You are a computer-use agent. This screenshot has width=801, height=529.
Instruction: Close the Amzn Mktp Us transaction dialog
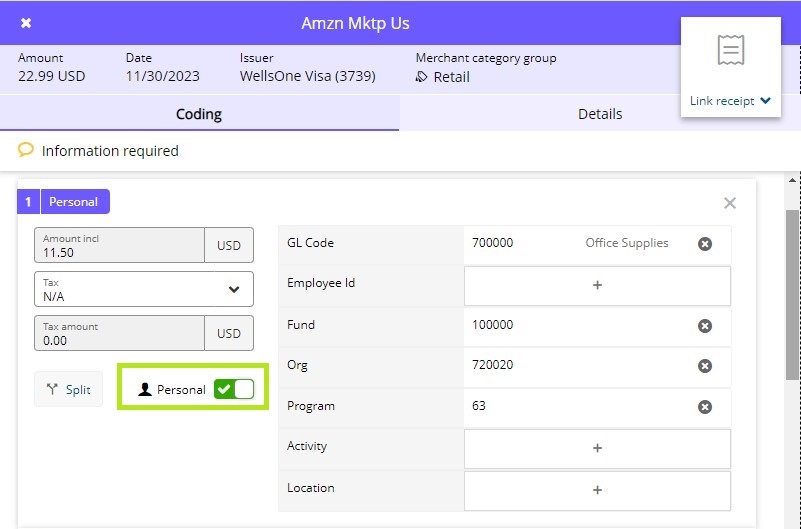26,23
